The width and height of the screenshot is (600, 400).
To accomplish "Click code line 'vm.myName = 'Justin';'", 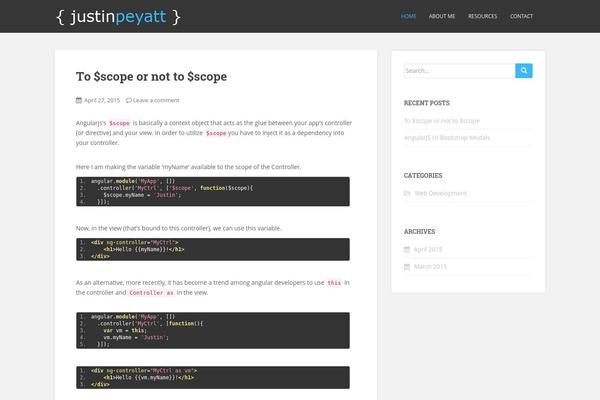I will click(x=136, y=337).
